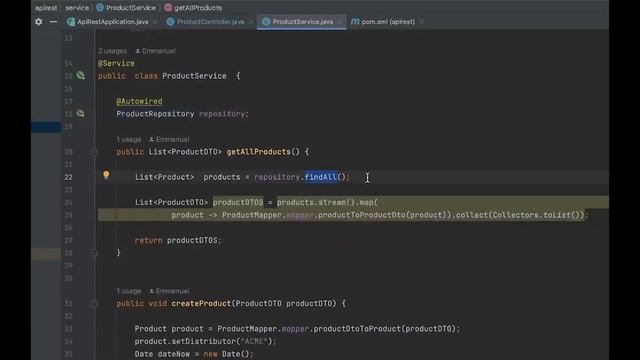Show '1 usage' hint above getAllProducts
This screenshot has height=360, width=640.
129,140
